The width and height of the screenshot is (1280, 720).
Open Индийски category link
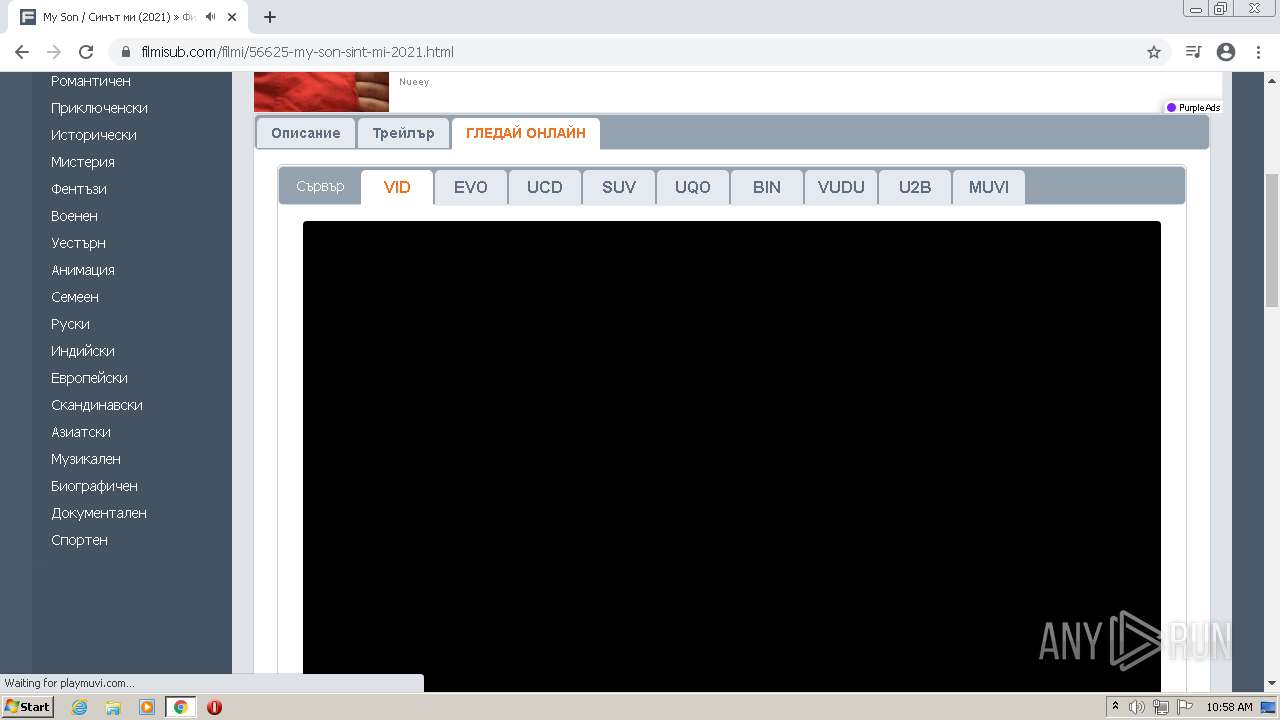[83, 351]
